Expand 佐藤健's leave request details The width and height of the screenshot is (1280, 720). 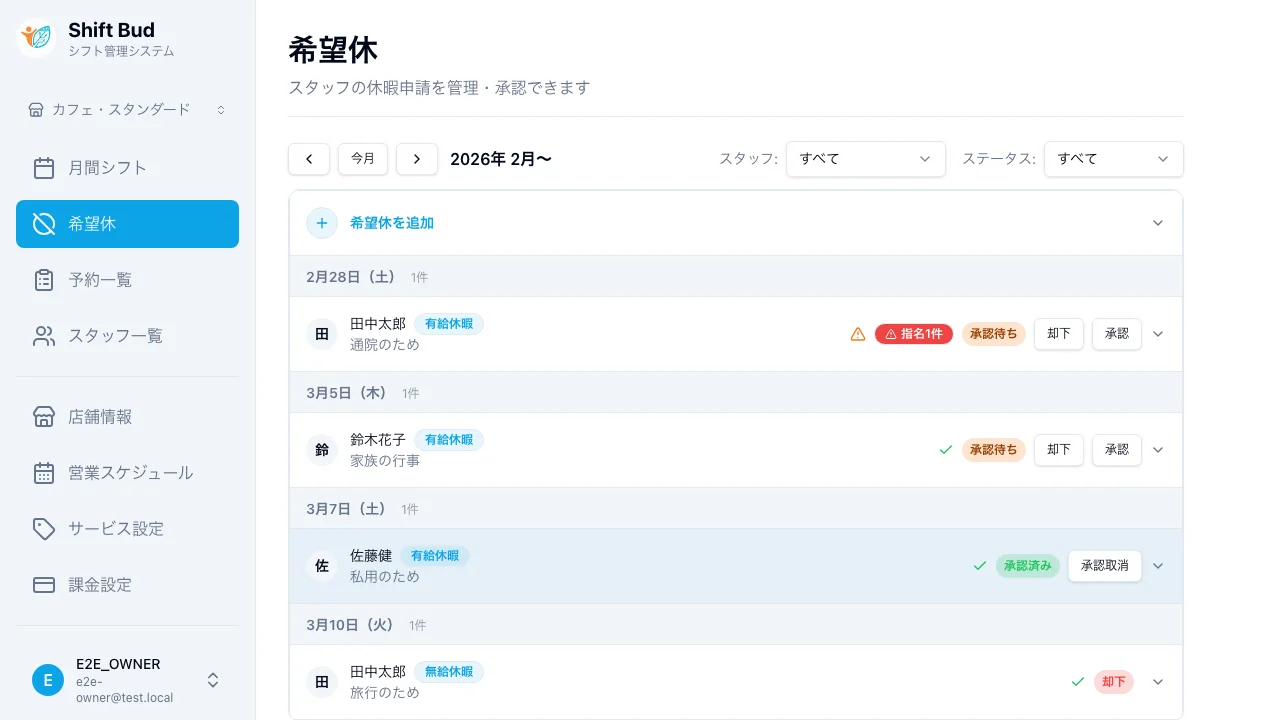point(1158,566)
